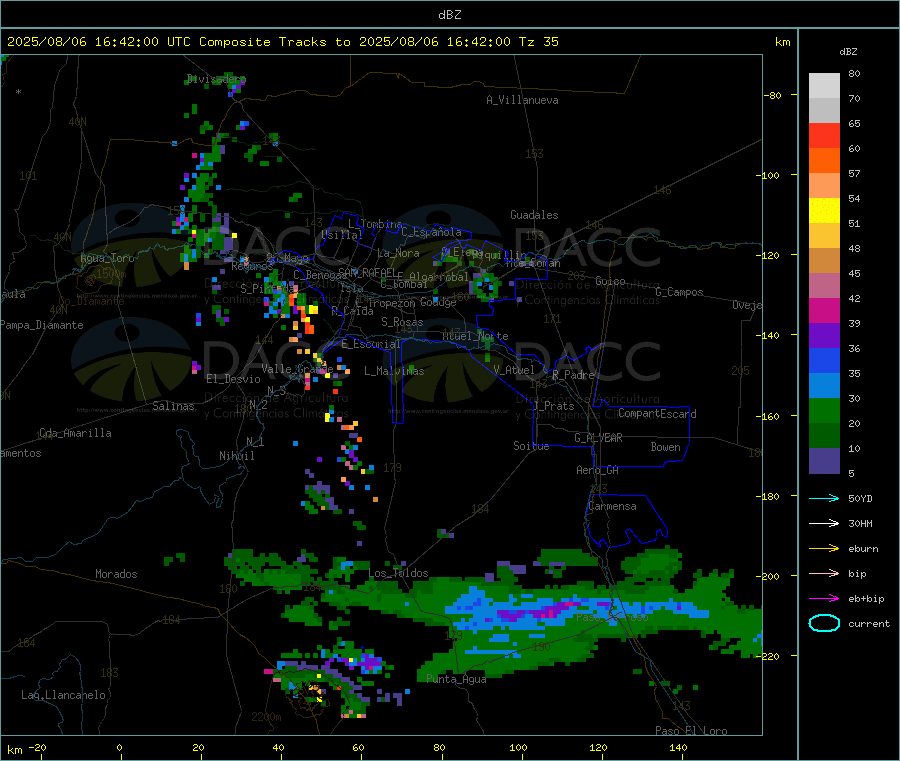
Task: Click the Morados map label
Action: pos(117,574)
